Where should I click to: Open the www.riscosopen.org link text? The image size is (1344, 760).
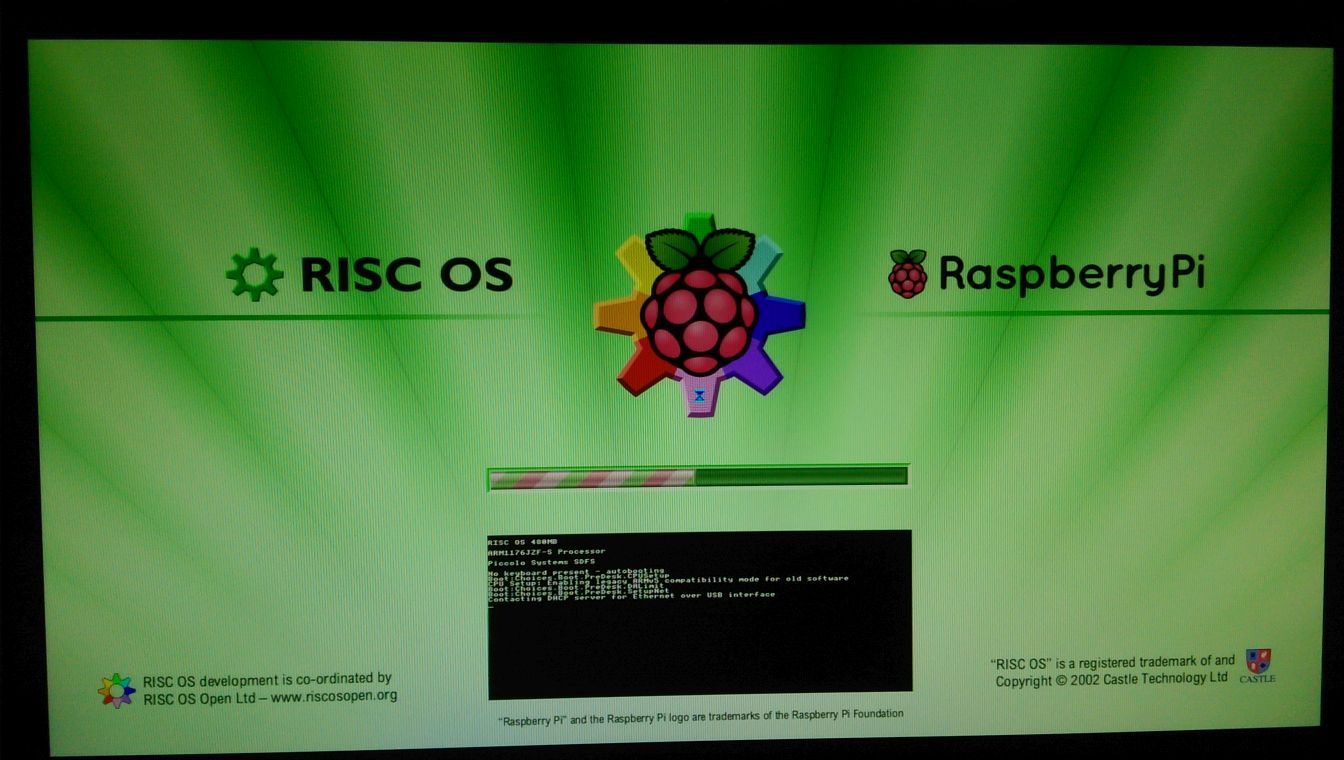[333, 696]
